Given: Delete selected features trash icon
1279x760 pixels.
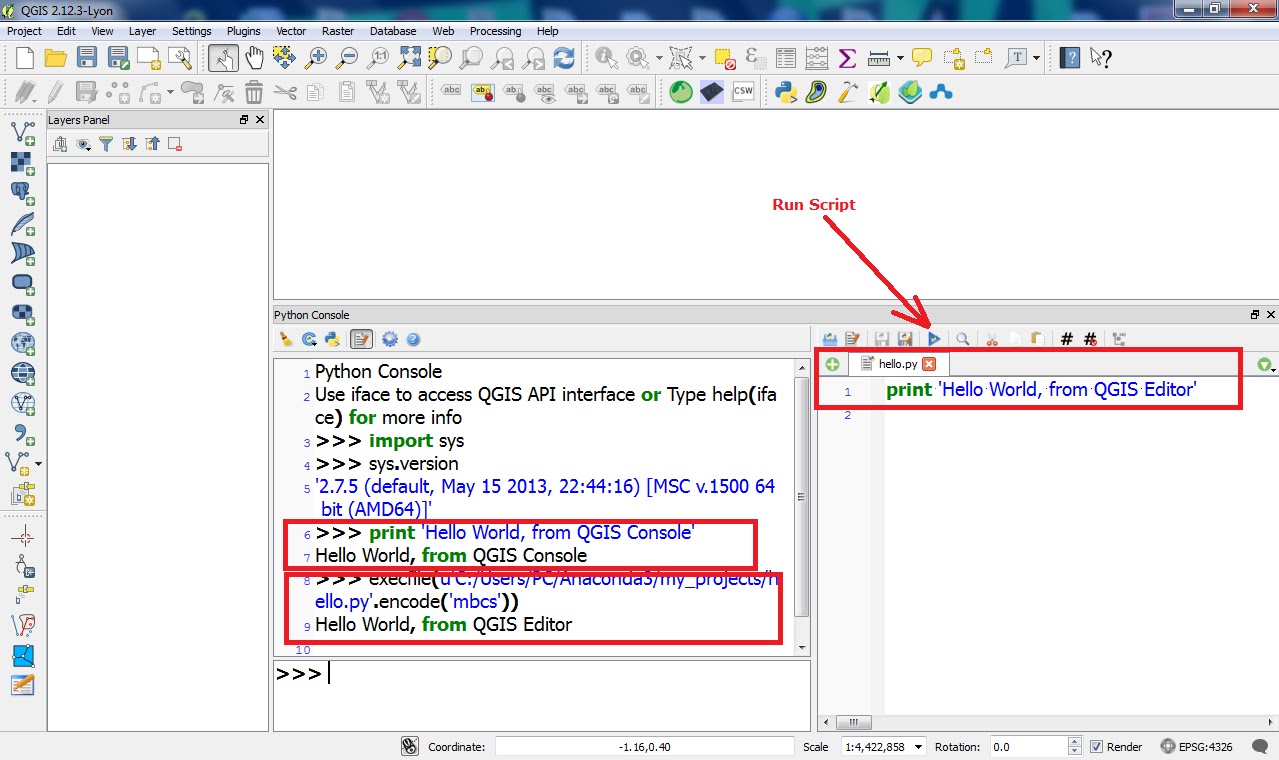Looking at the screenshot, I should [254, 93].
